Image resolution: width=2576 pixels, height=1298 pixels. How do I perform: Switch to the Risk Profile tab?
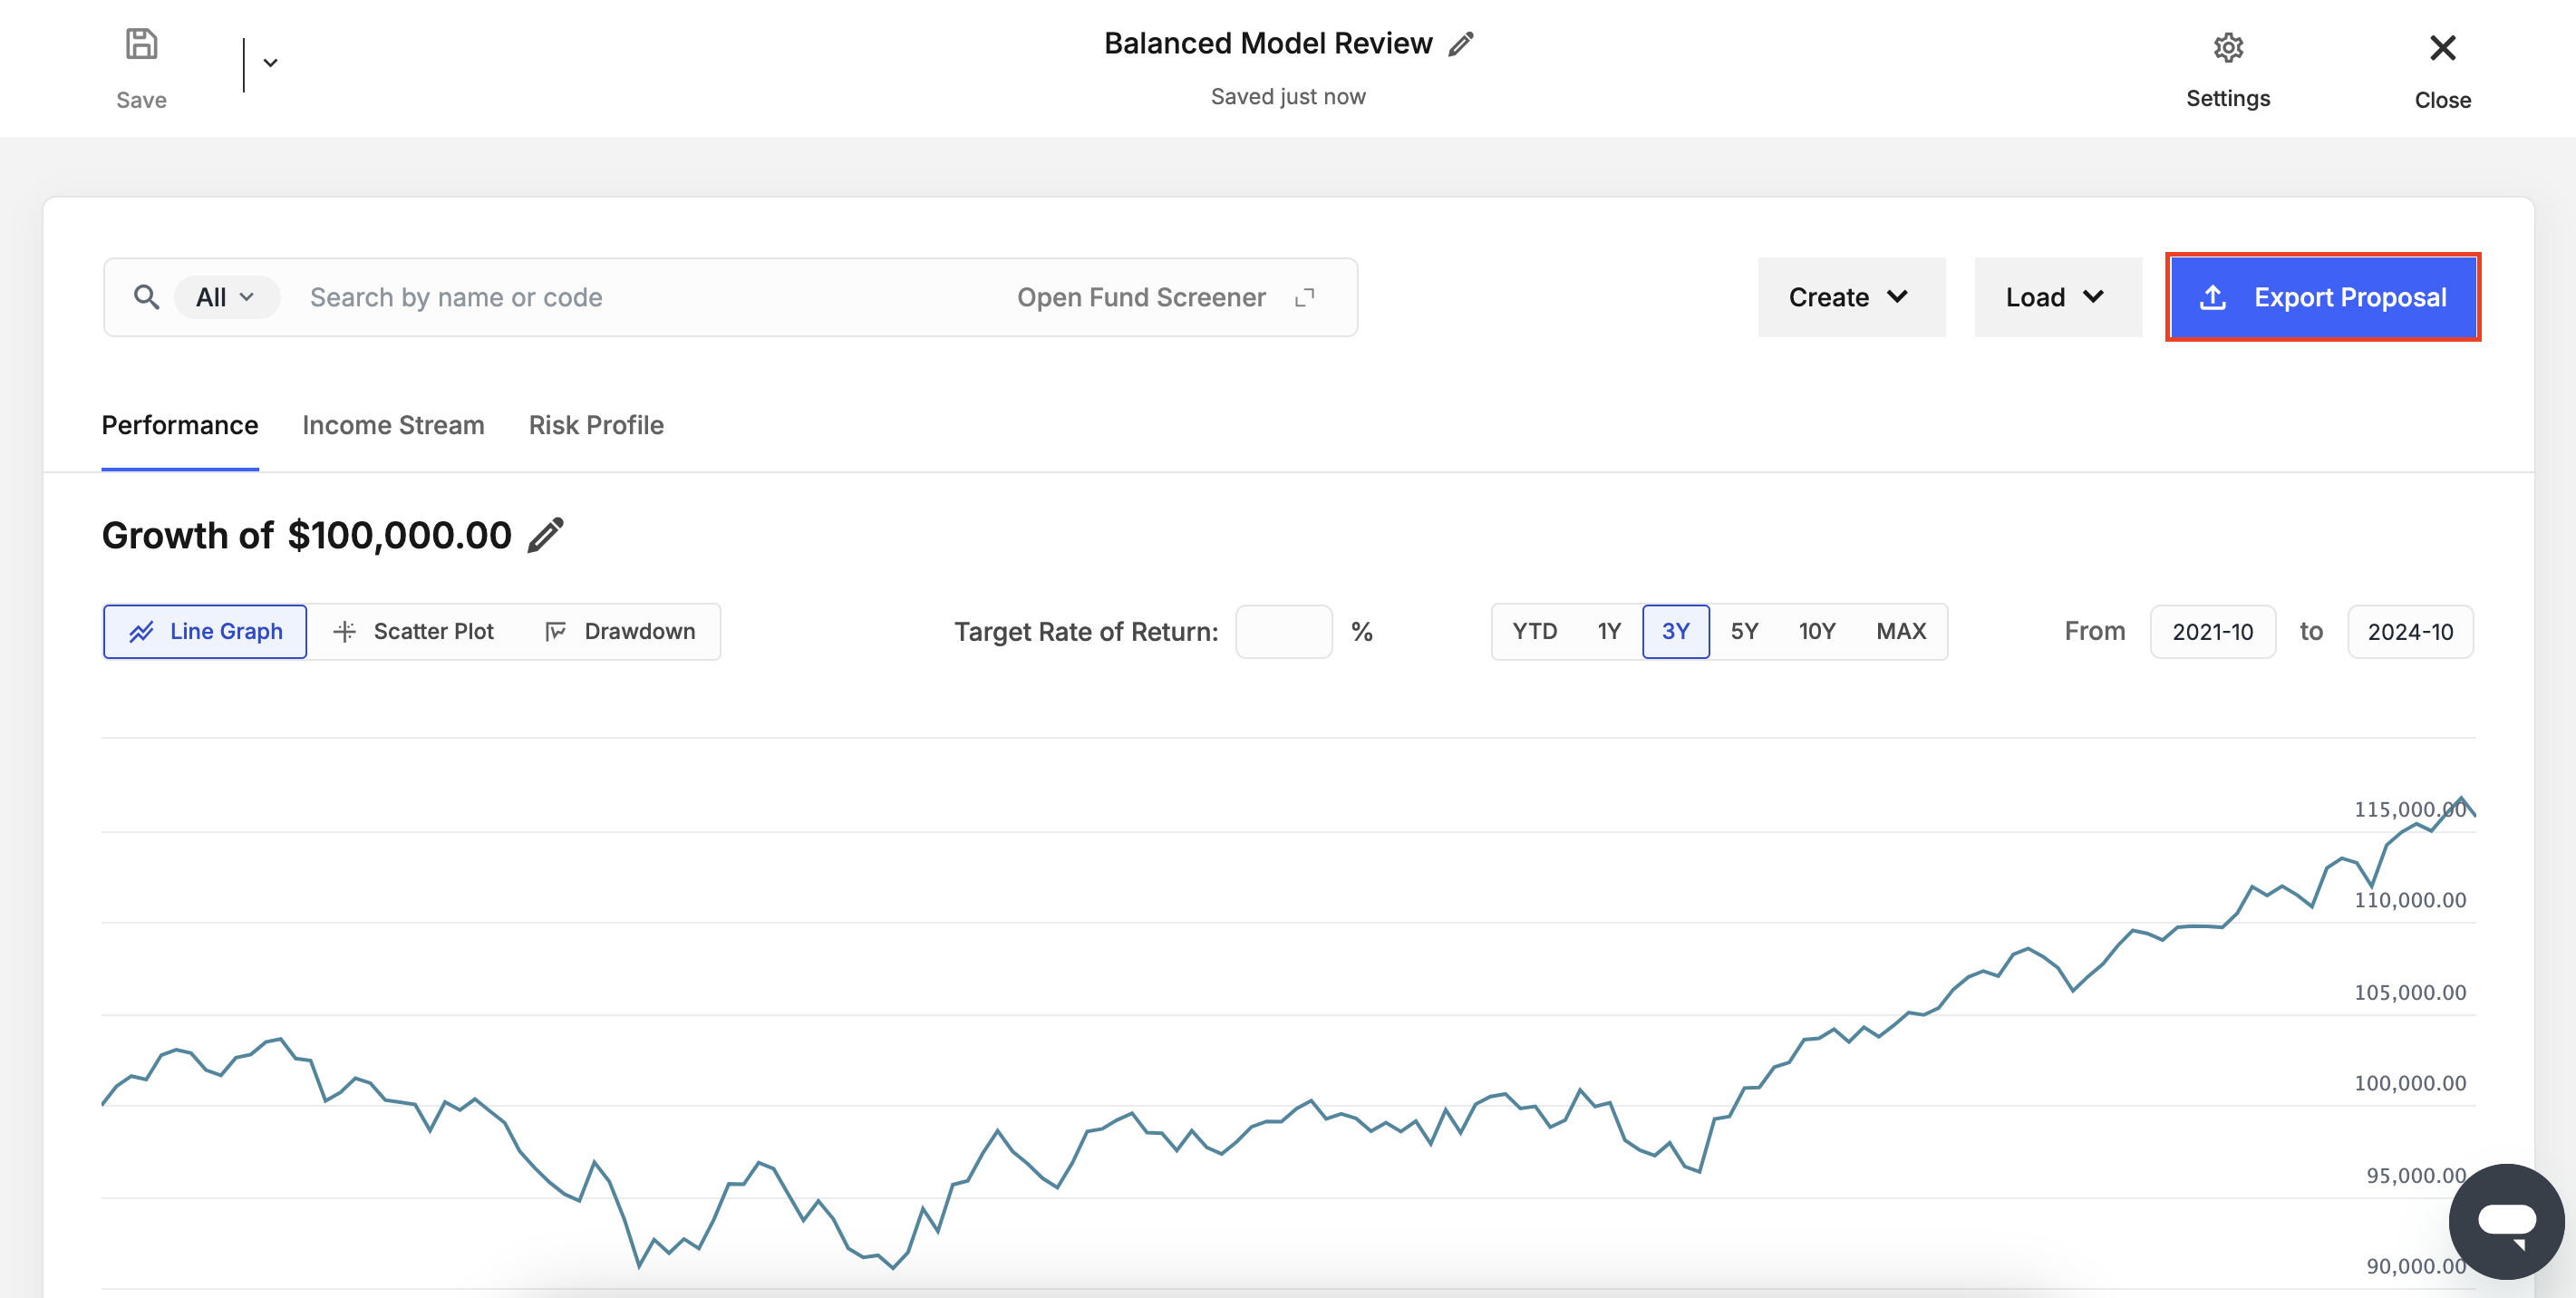pyautogui.click(x=596, y=425)
